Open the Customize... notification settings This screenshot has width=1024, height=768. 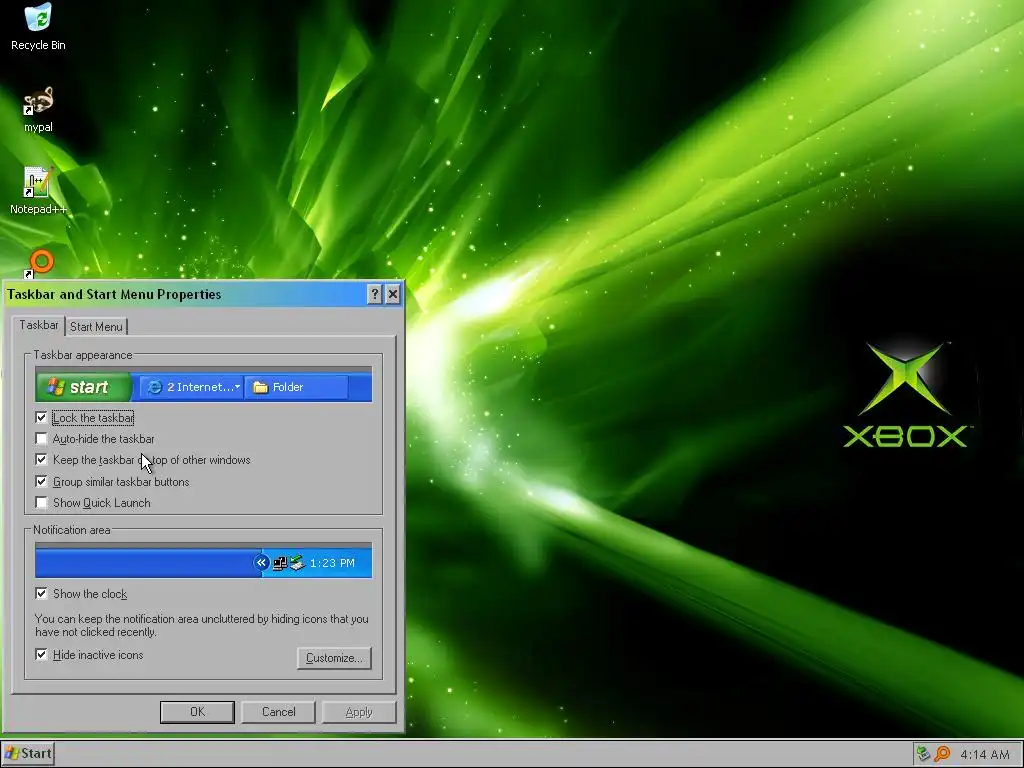click(x=334, y=658)
